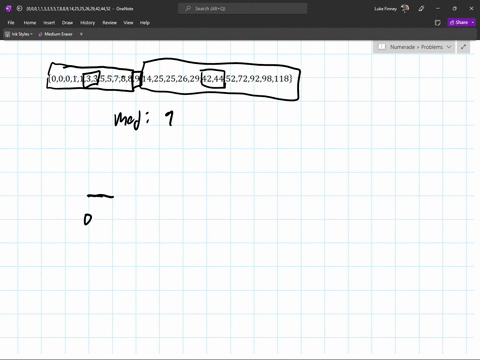Open the File menu
480x360 pixels.
[11, 23]
